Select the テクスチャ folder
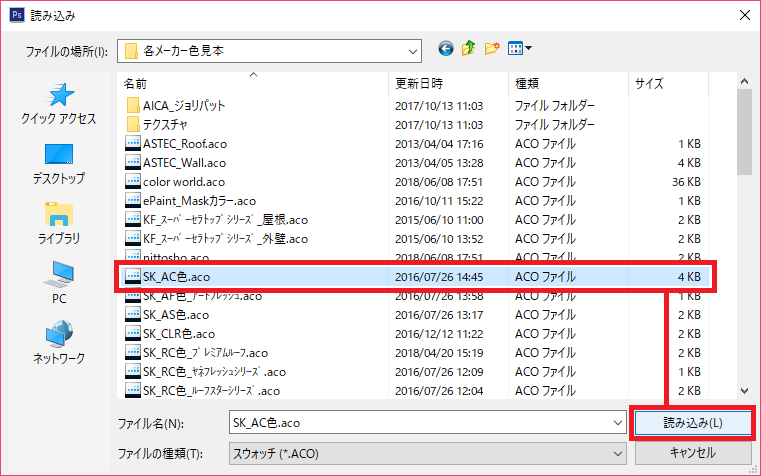This screenshot has height=476, width=761. (x=168, y=125)
